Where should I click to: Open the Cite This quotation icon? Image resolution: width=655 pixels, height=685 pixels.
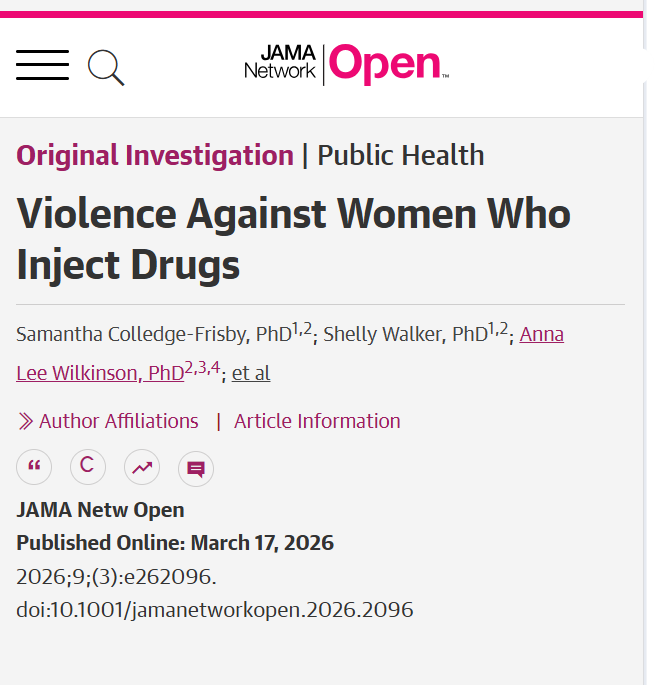click(34, 467)
